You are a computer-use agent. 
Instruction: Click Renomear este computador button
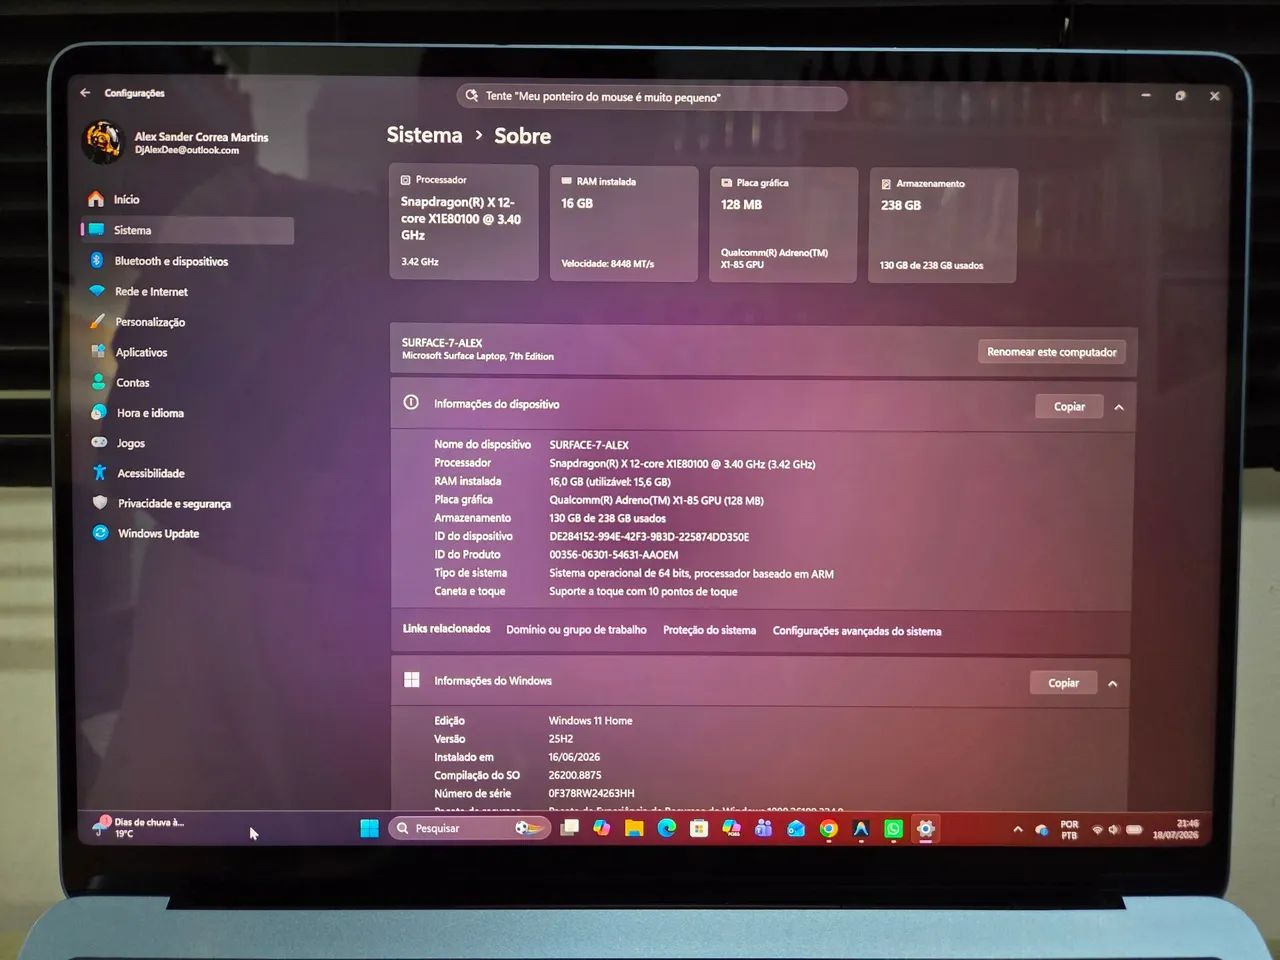click(x=1051, y=352)
